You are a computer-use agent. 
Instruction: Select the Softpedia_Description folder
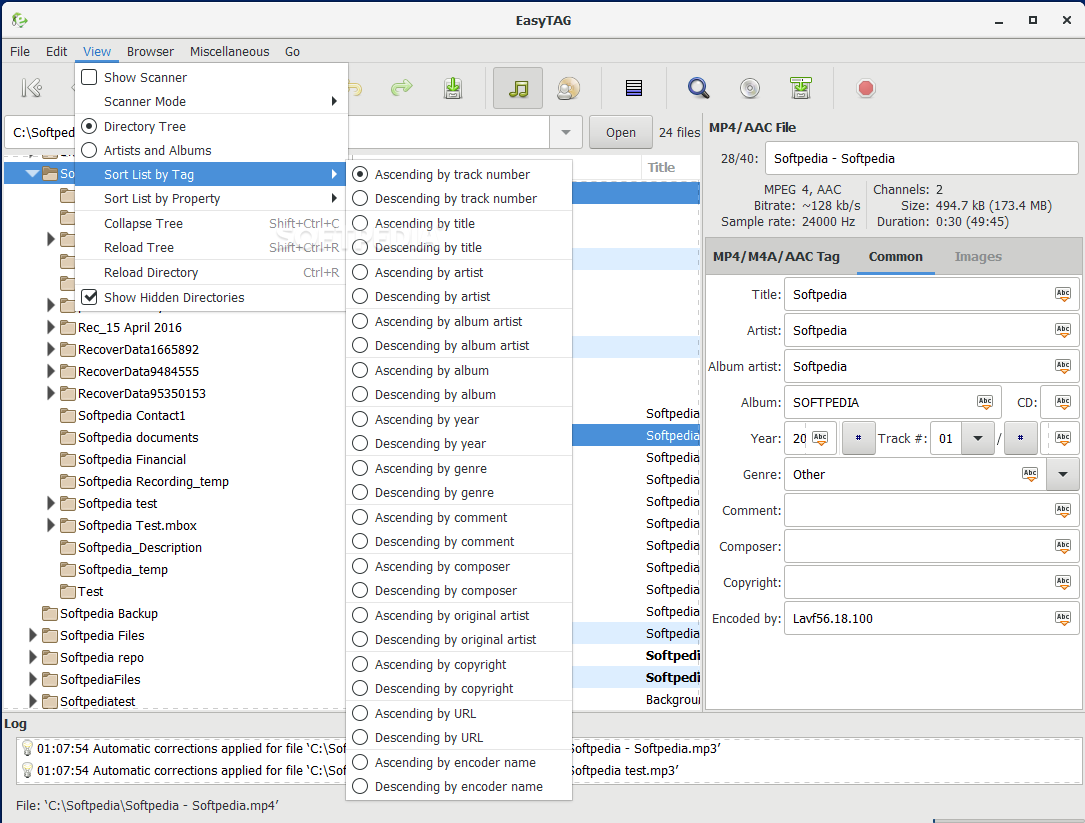[140, 548]
